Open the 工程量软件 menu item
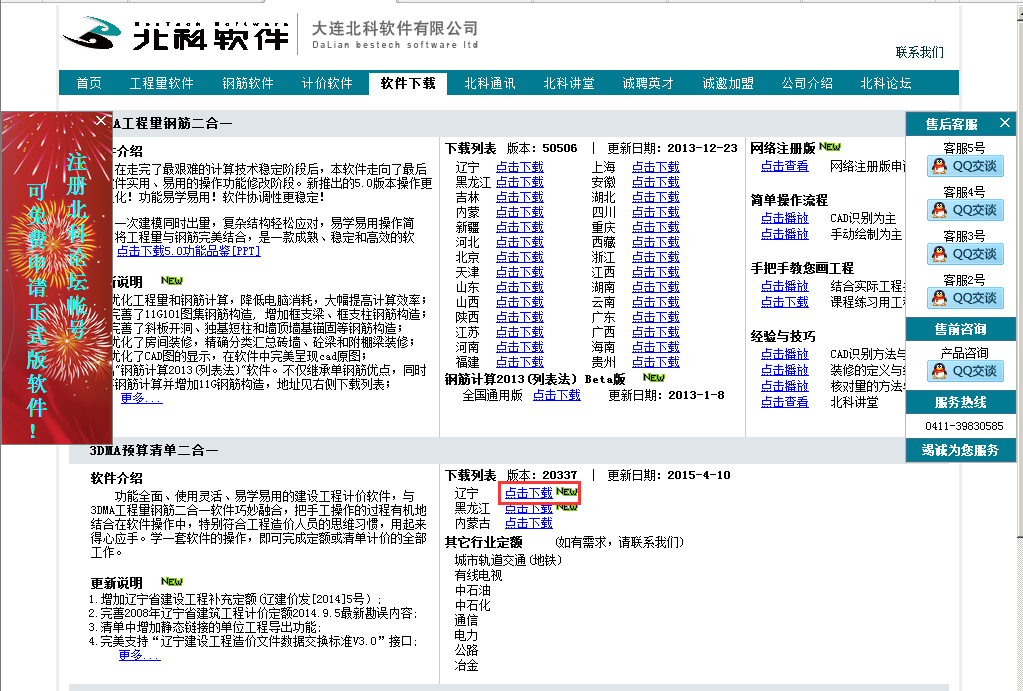 tap(162, 83)
